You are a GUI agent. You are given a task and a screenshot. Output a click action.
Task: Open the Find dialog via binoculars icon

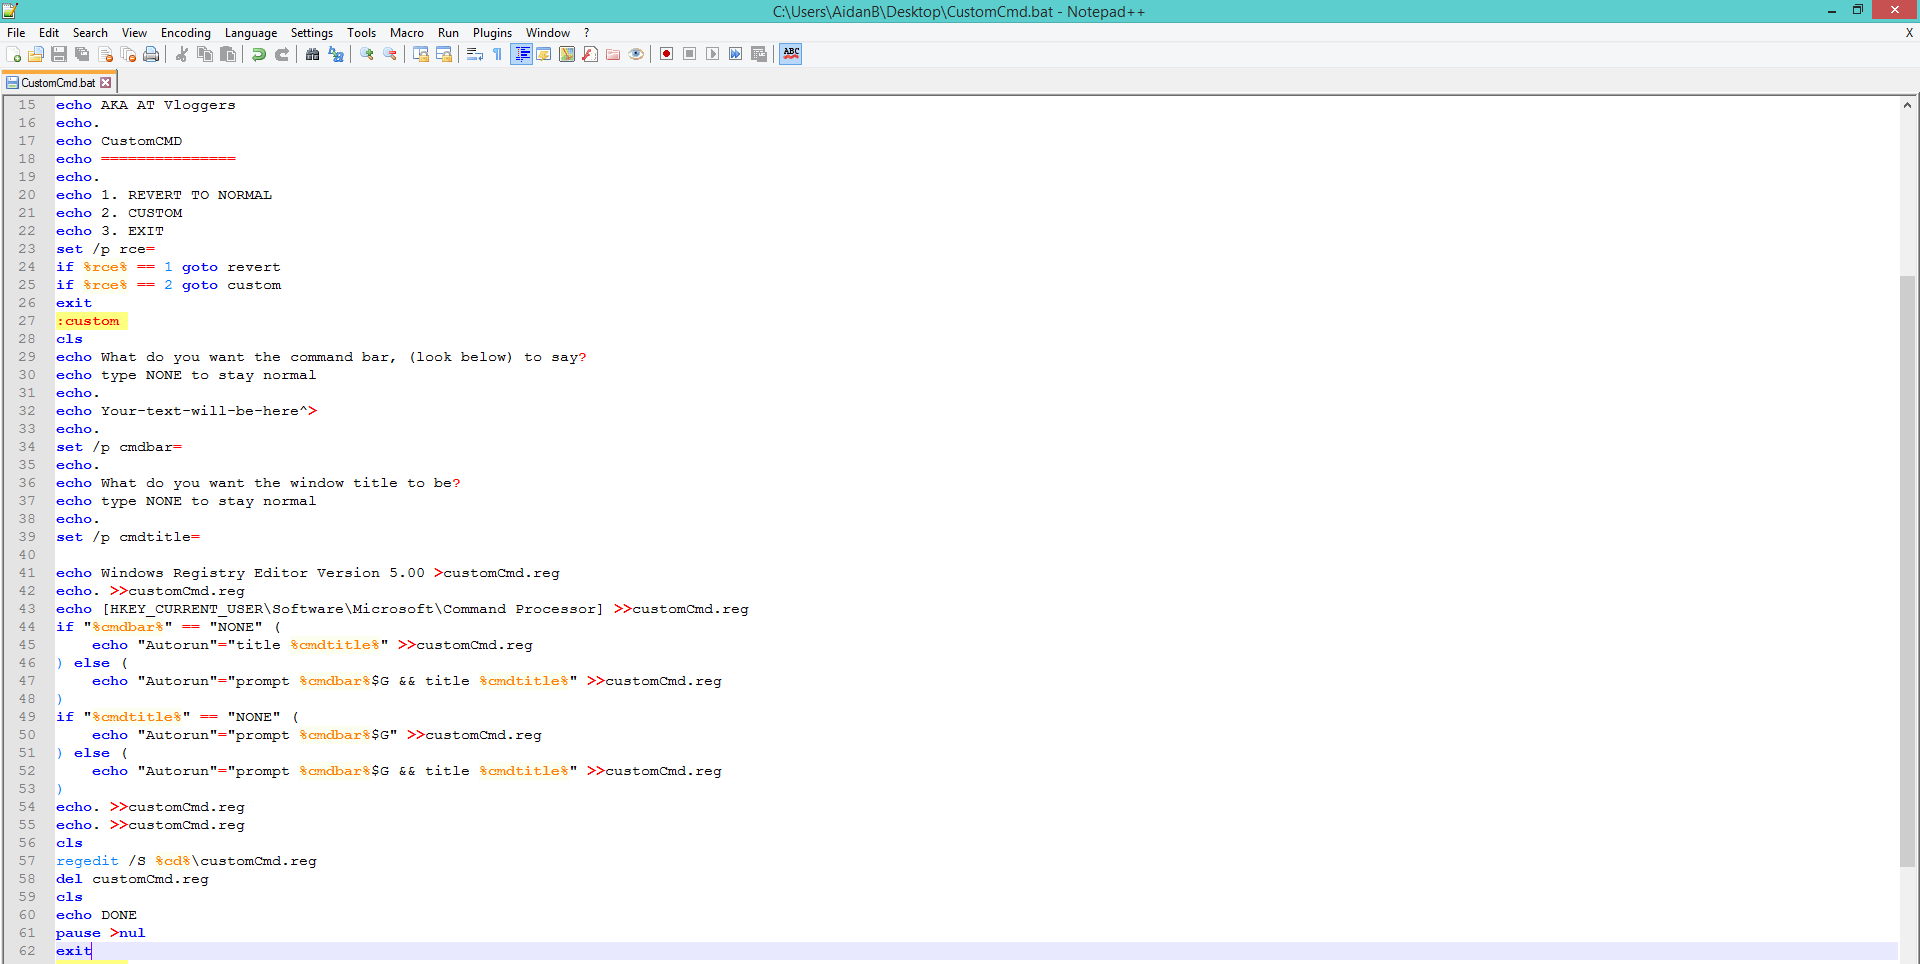coord(312,54)
